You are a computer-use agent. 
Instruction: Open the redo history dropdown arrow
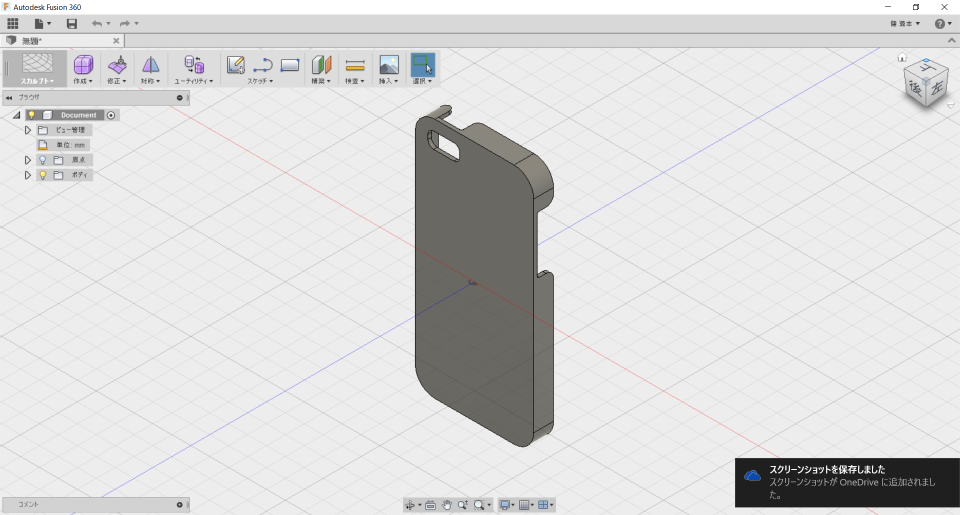[x=137, y=23]
